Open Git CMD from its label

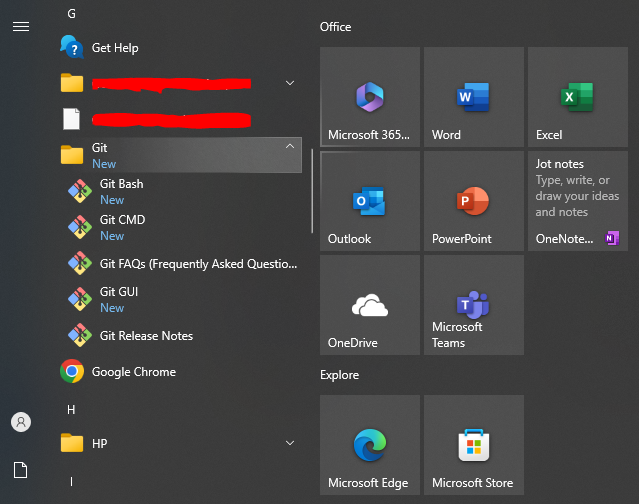coord(122,220)
